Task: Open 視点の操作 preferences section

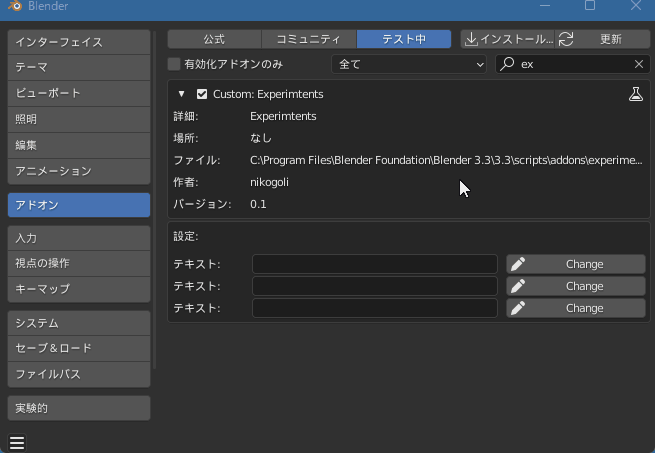Action: (79, 263)
